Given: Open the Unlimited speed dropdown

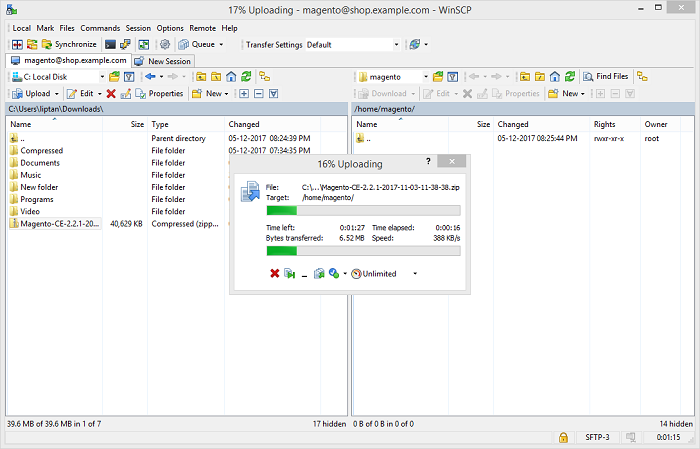Looking at the screenshot, I should pos(415,274).
